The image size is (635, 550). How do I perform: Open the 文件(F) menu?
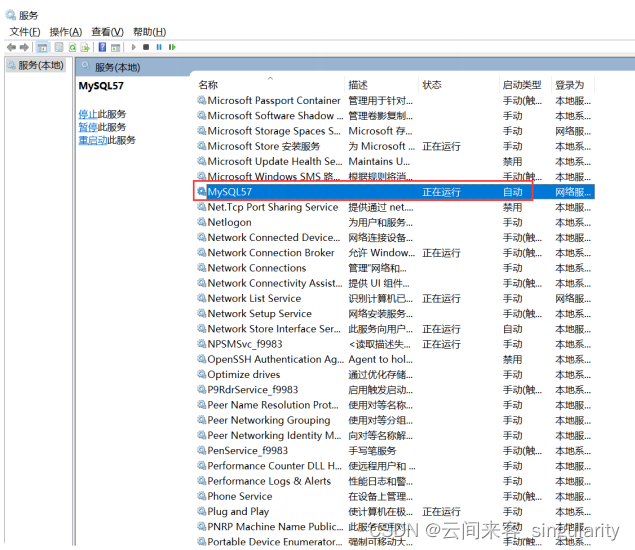[x=25, y=32]
